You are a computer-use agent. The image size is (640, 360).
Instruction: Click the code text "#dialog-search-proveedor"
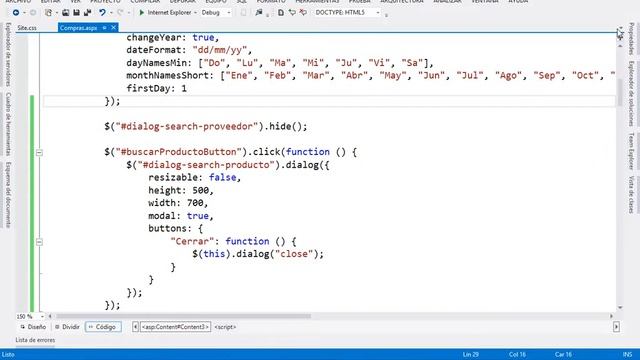(x=187, y=127)
